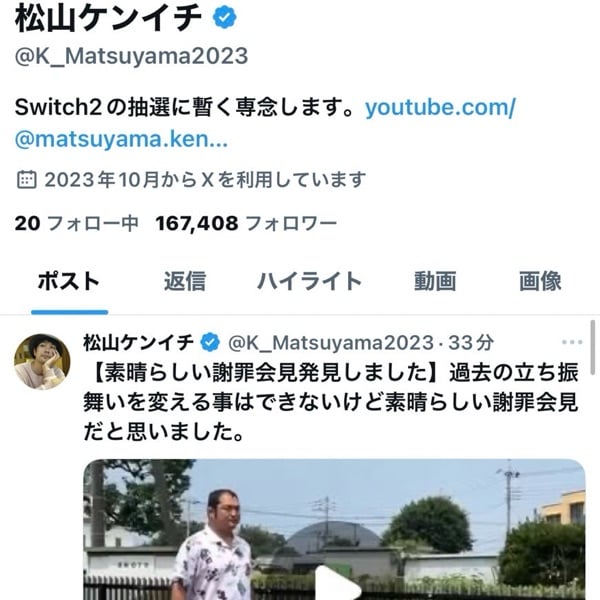Click the 松山ケンイチ name in the post header
The image size is (600, 600).
point(139,342)
